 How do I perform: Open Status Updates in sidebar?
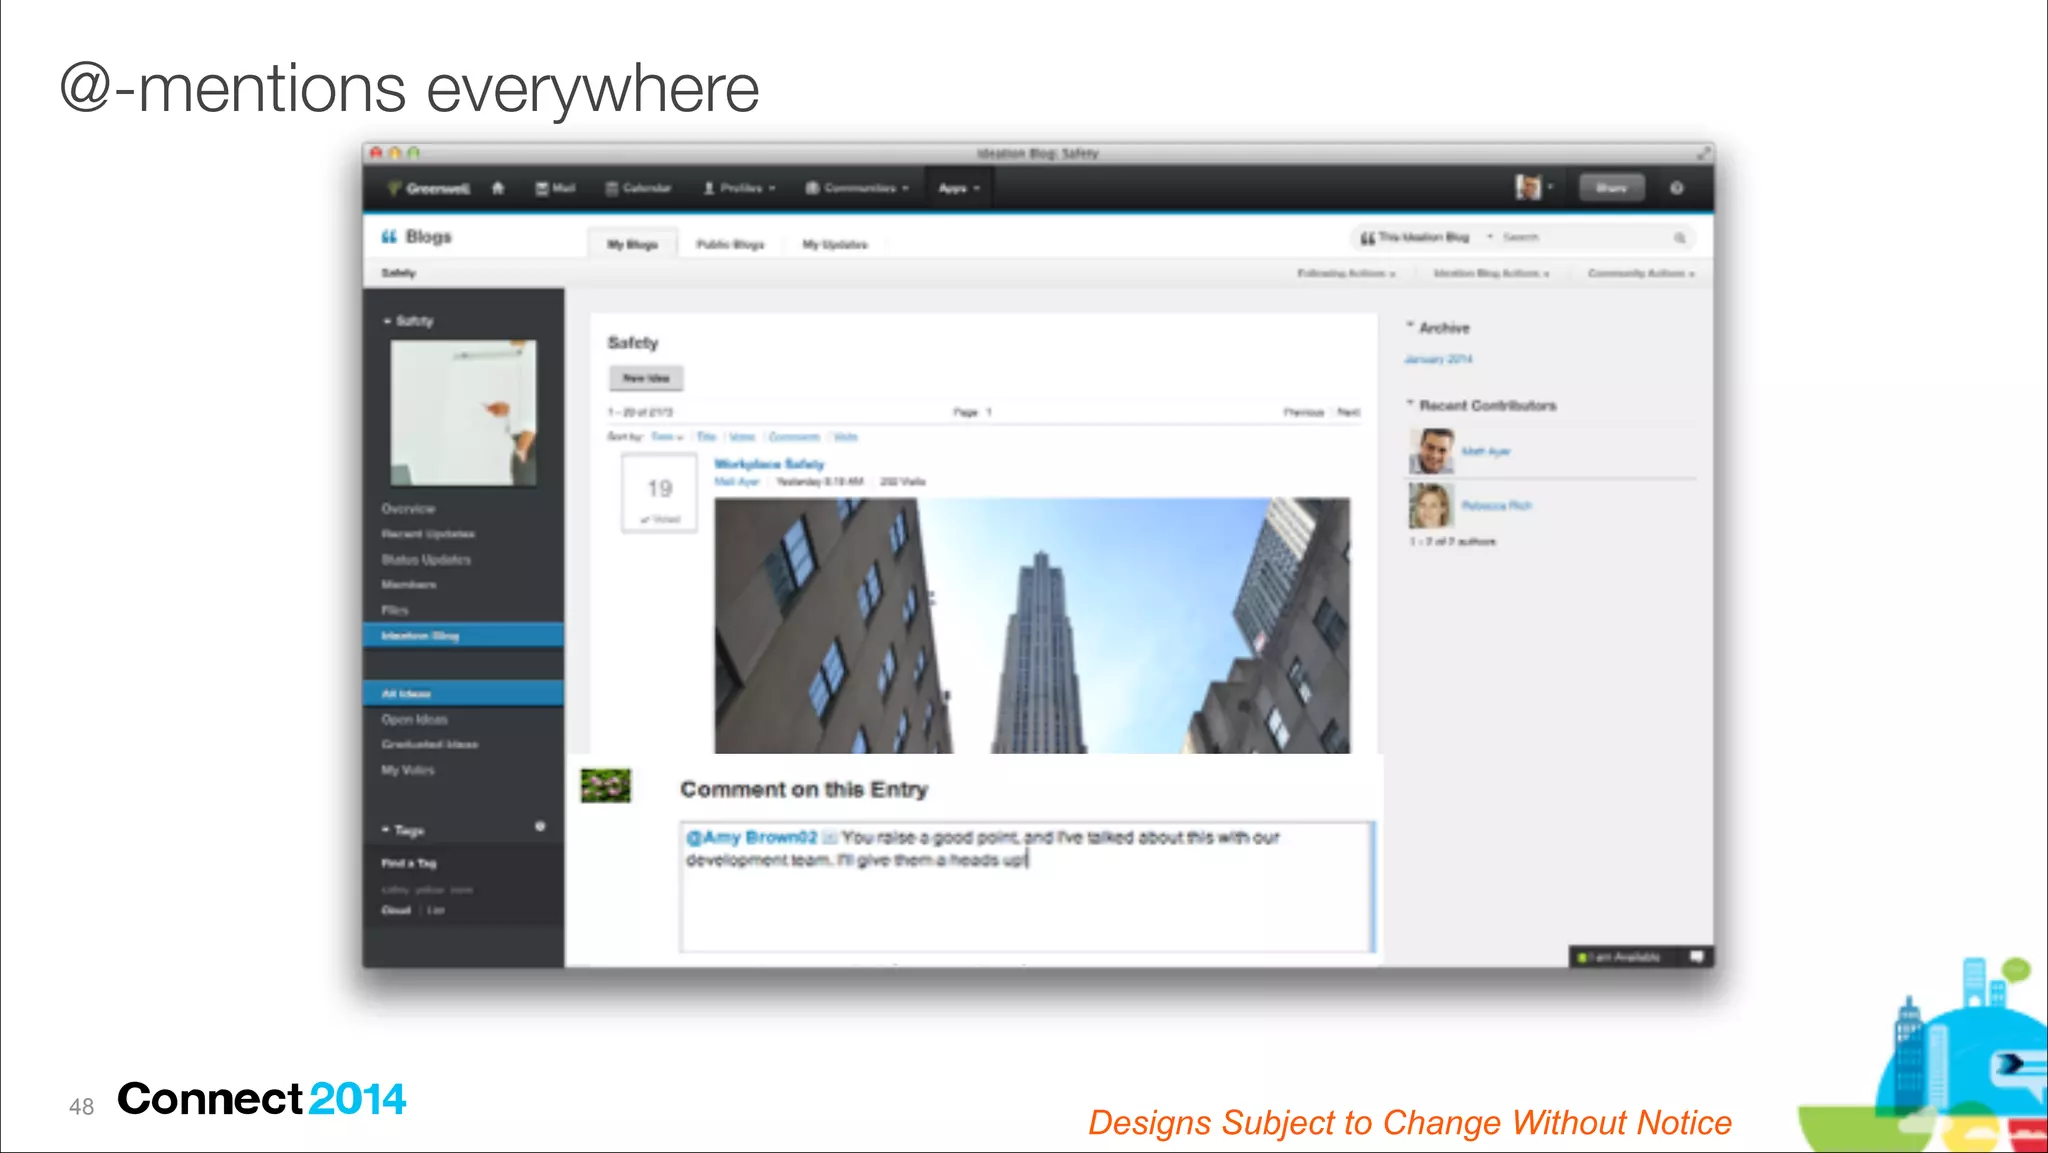pyautogui.click(x=426, y=560)
